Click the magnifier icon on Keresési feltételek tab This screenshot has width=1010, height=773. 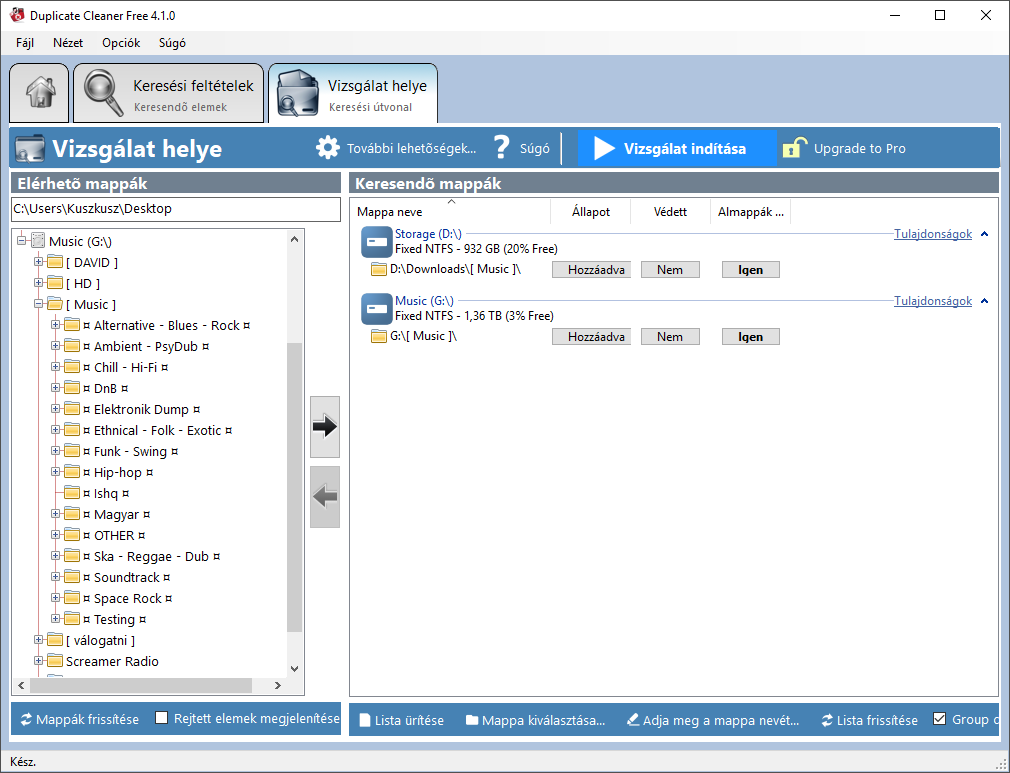[103, 93]
